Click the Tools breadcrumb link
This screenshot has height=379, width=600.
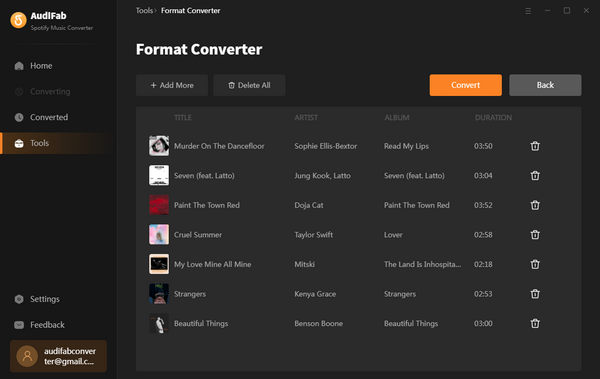pos(144,11)
